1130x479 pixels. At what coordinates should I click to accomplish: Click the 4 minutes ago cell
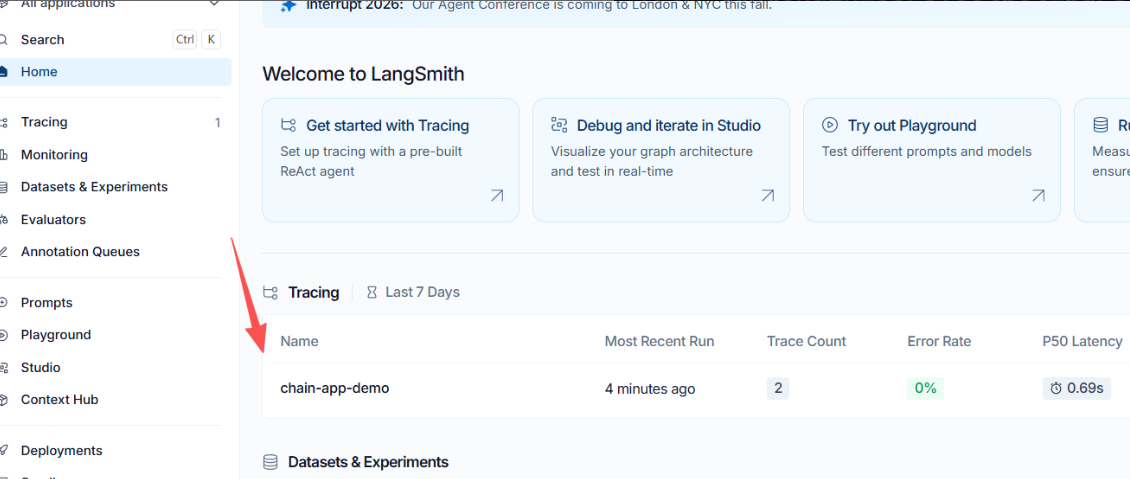[650, 389]
